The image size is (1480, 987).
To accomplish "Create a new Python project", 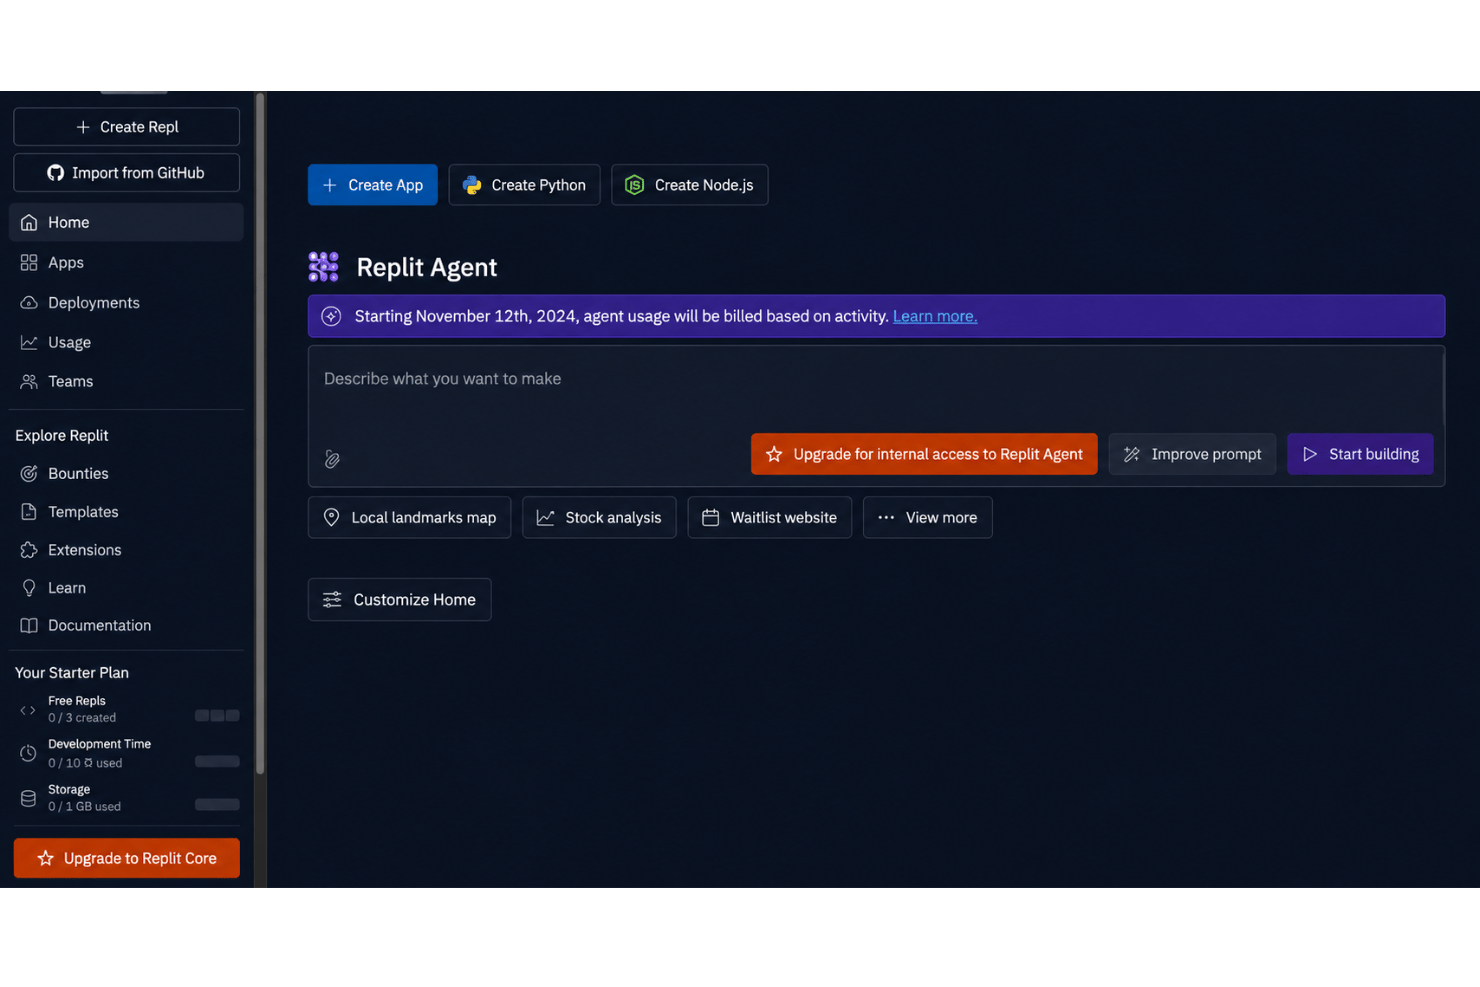I will coord(524,185).
